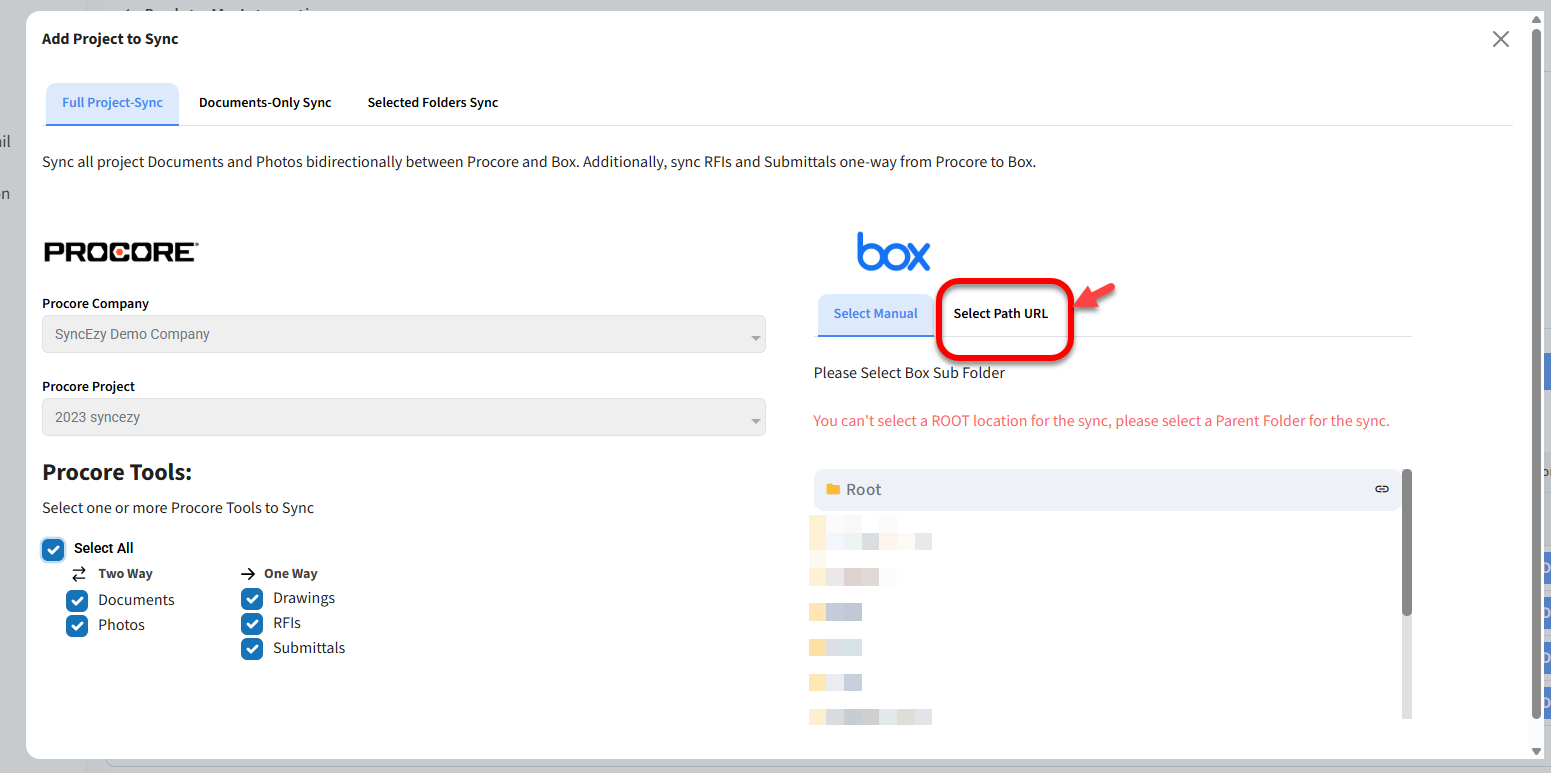
Task: Untick the RFIs checkbox
Action: [252, 624]
